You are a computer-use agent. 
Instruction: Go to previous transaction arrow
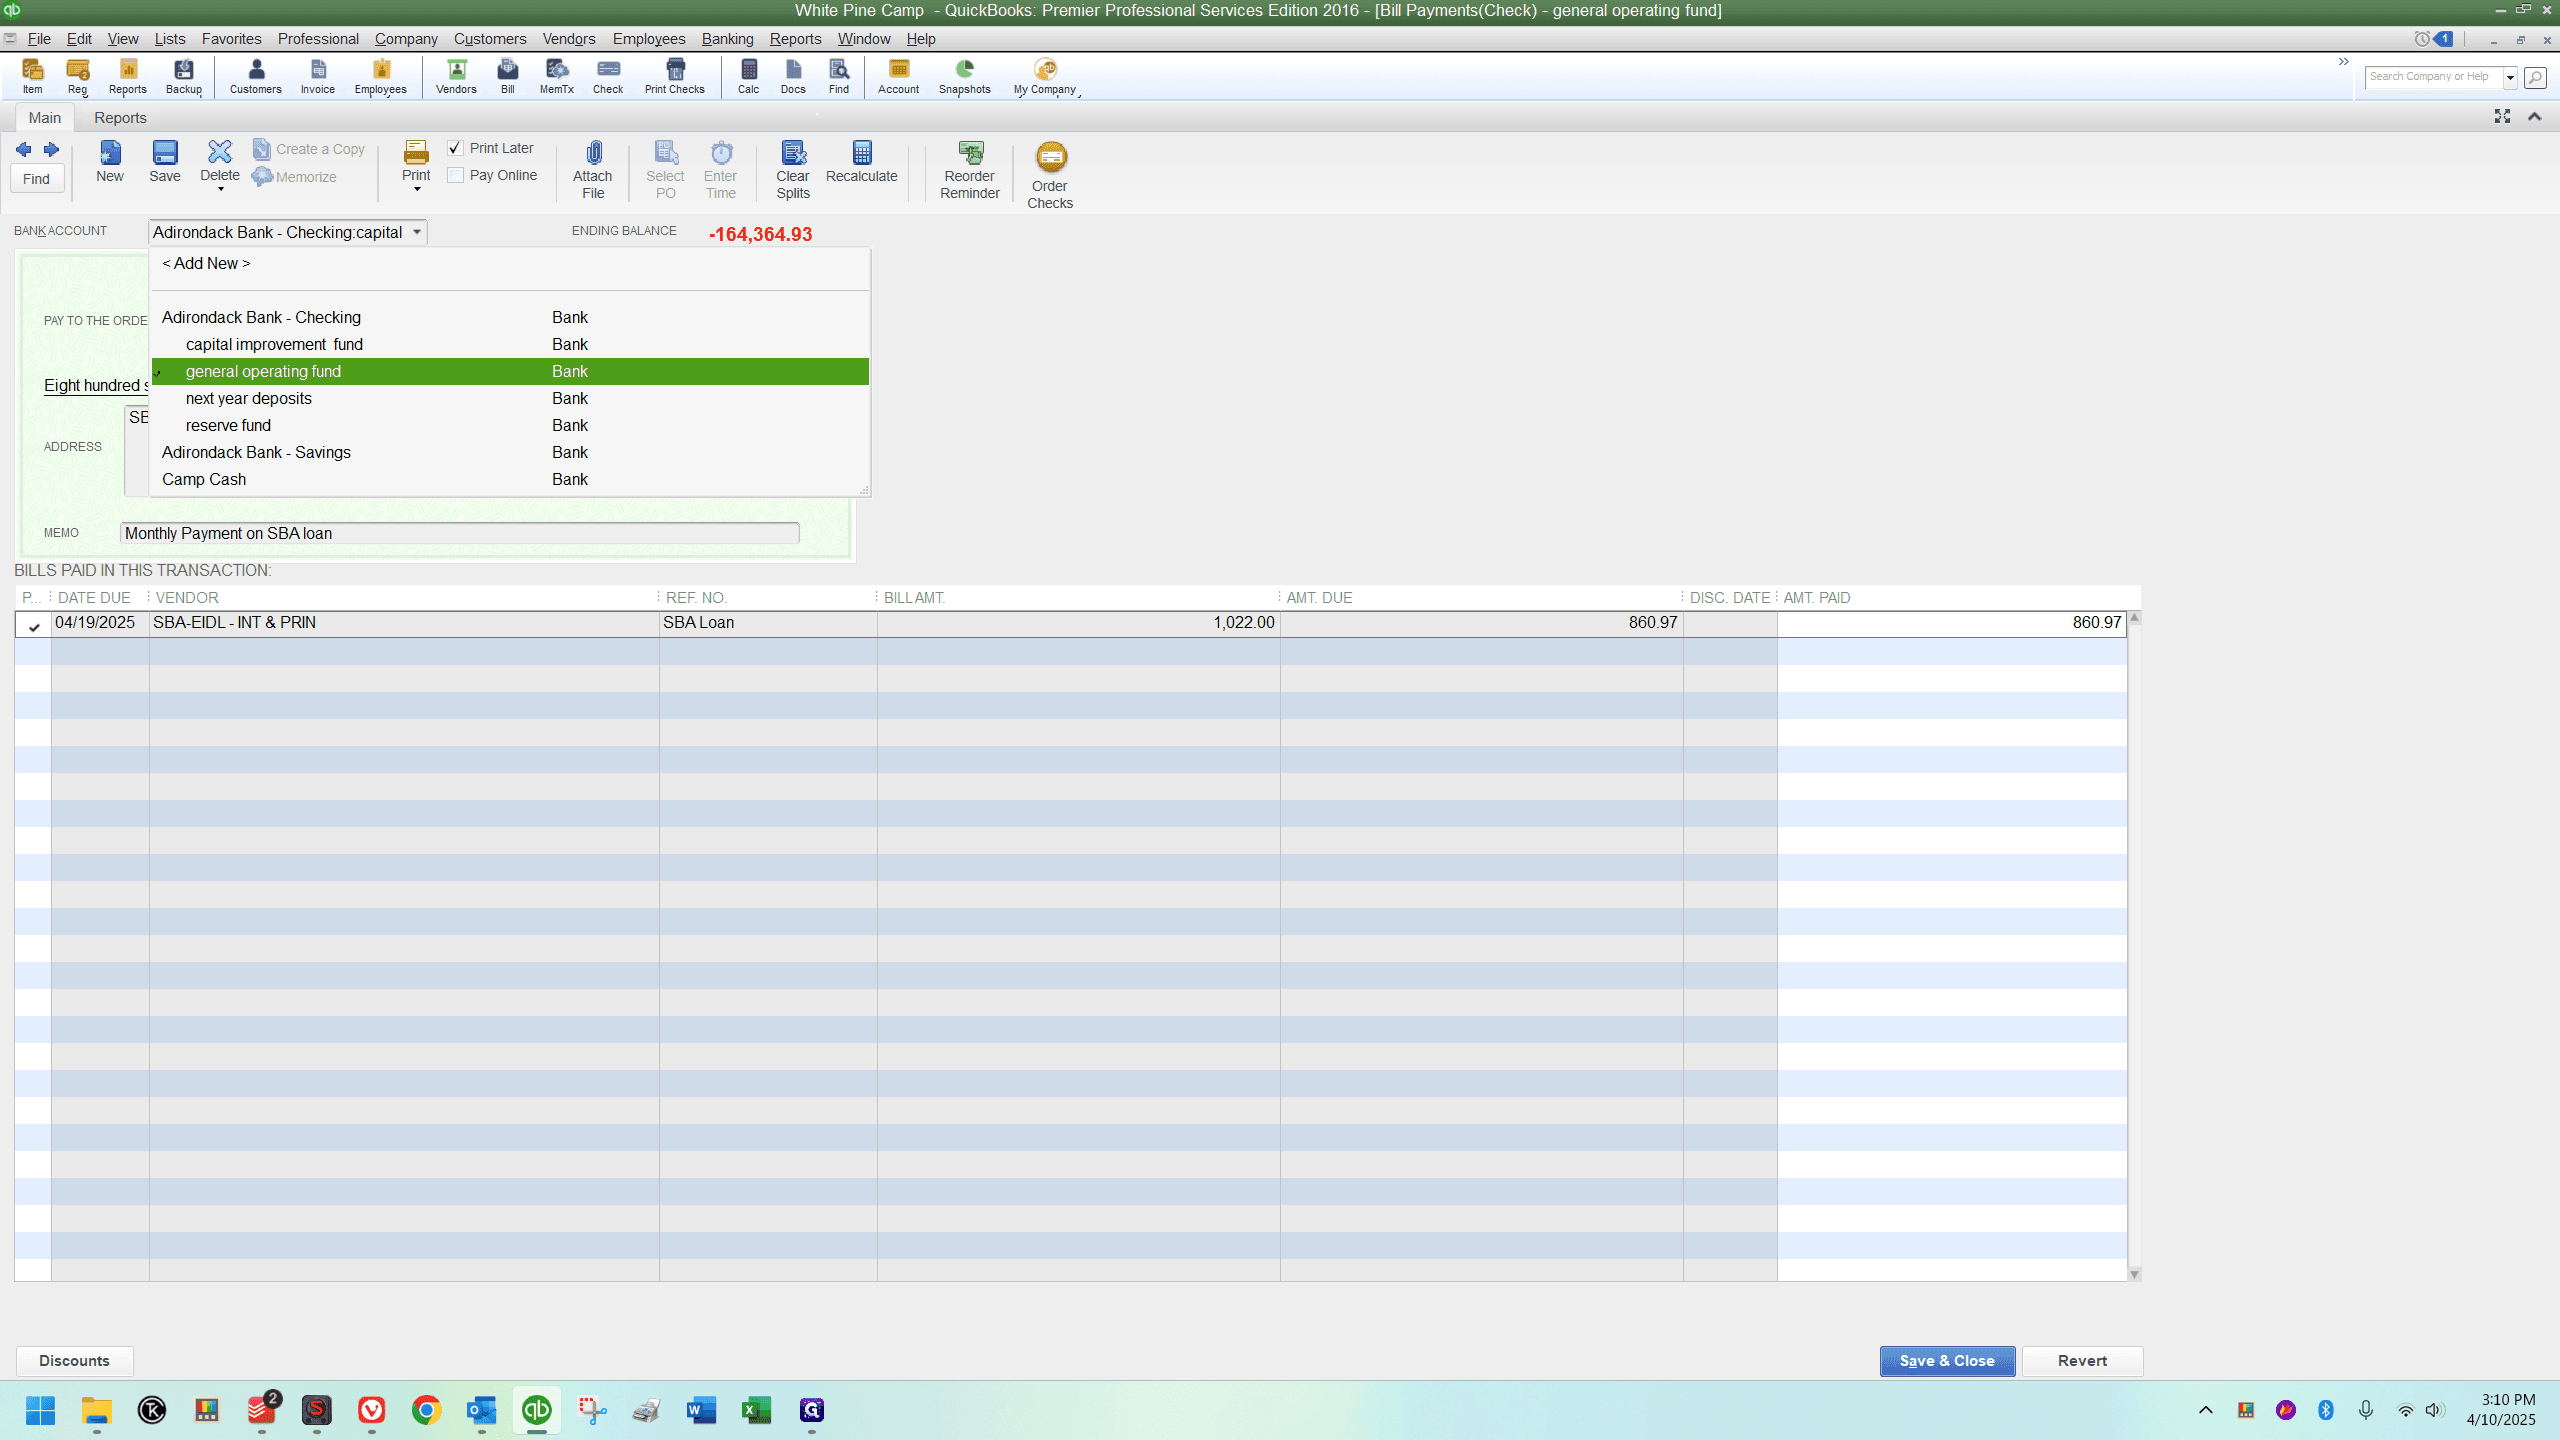point(24,150)
